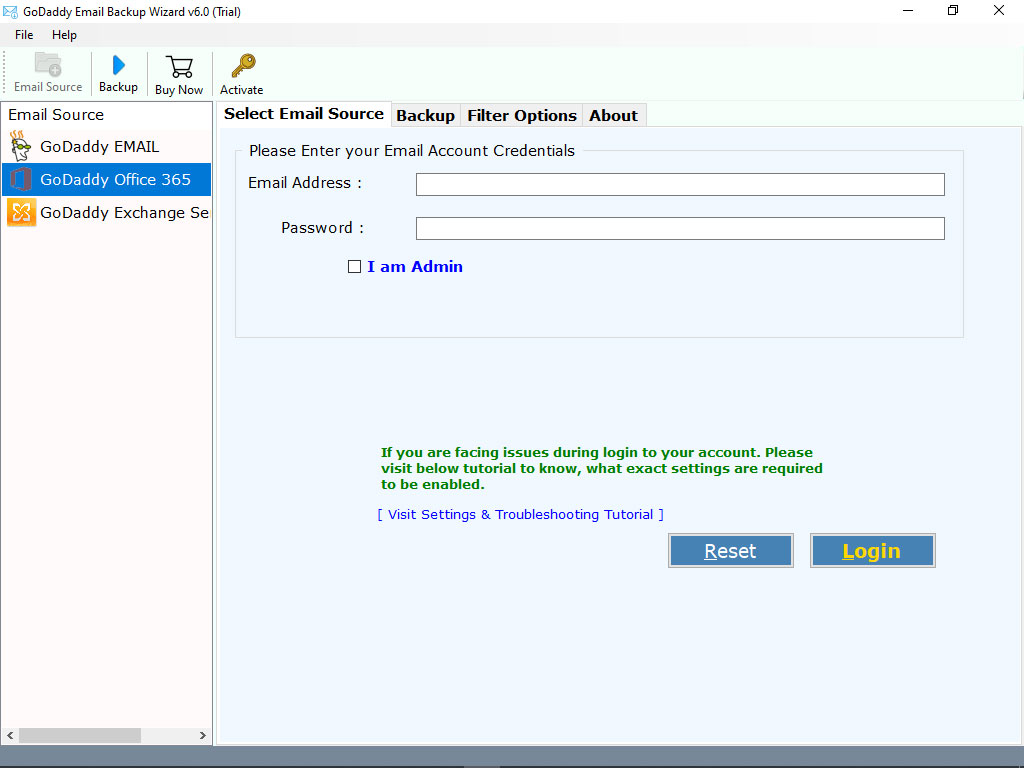
Task: Focus the Password input field
Action: click(x=680, y=229)
